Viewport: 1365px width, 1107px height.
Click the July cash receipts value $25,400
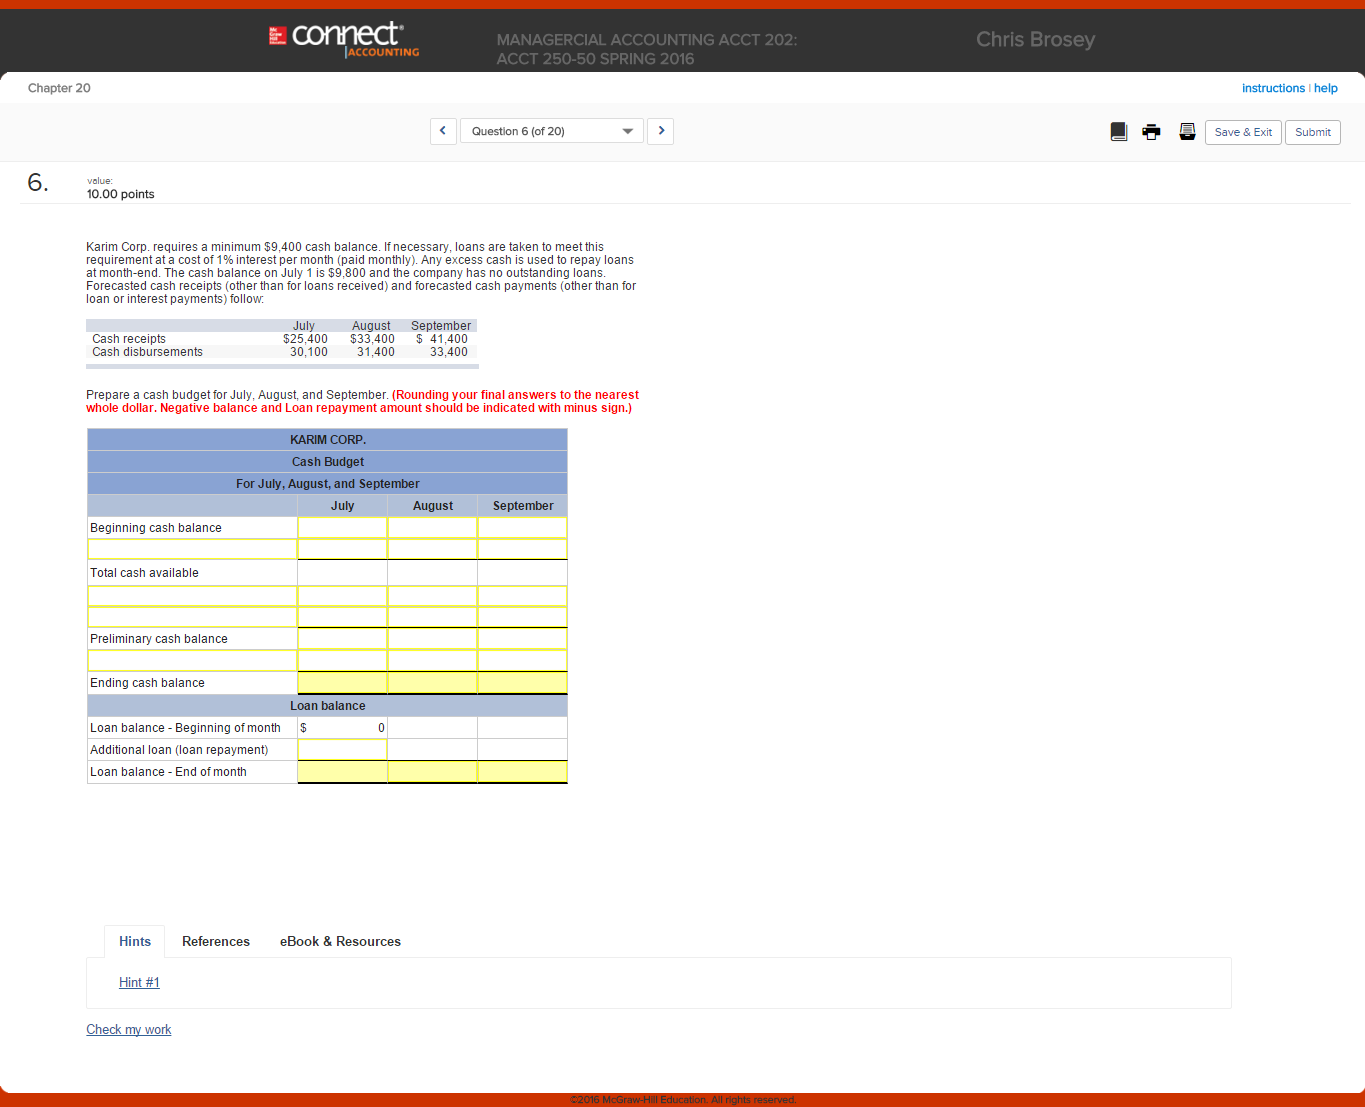[x=305, y=339]
